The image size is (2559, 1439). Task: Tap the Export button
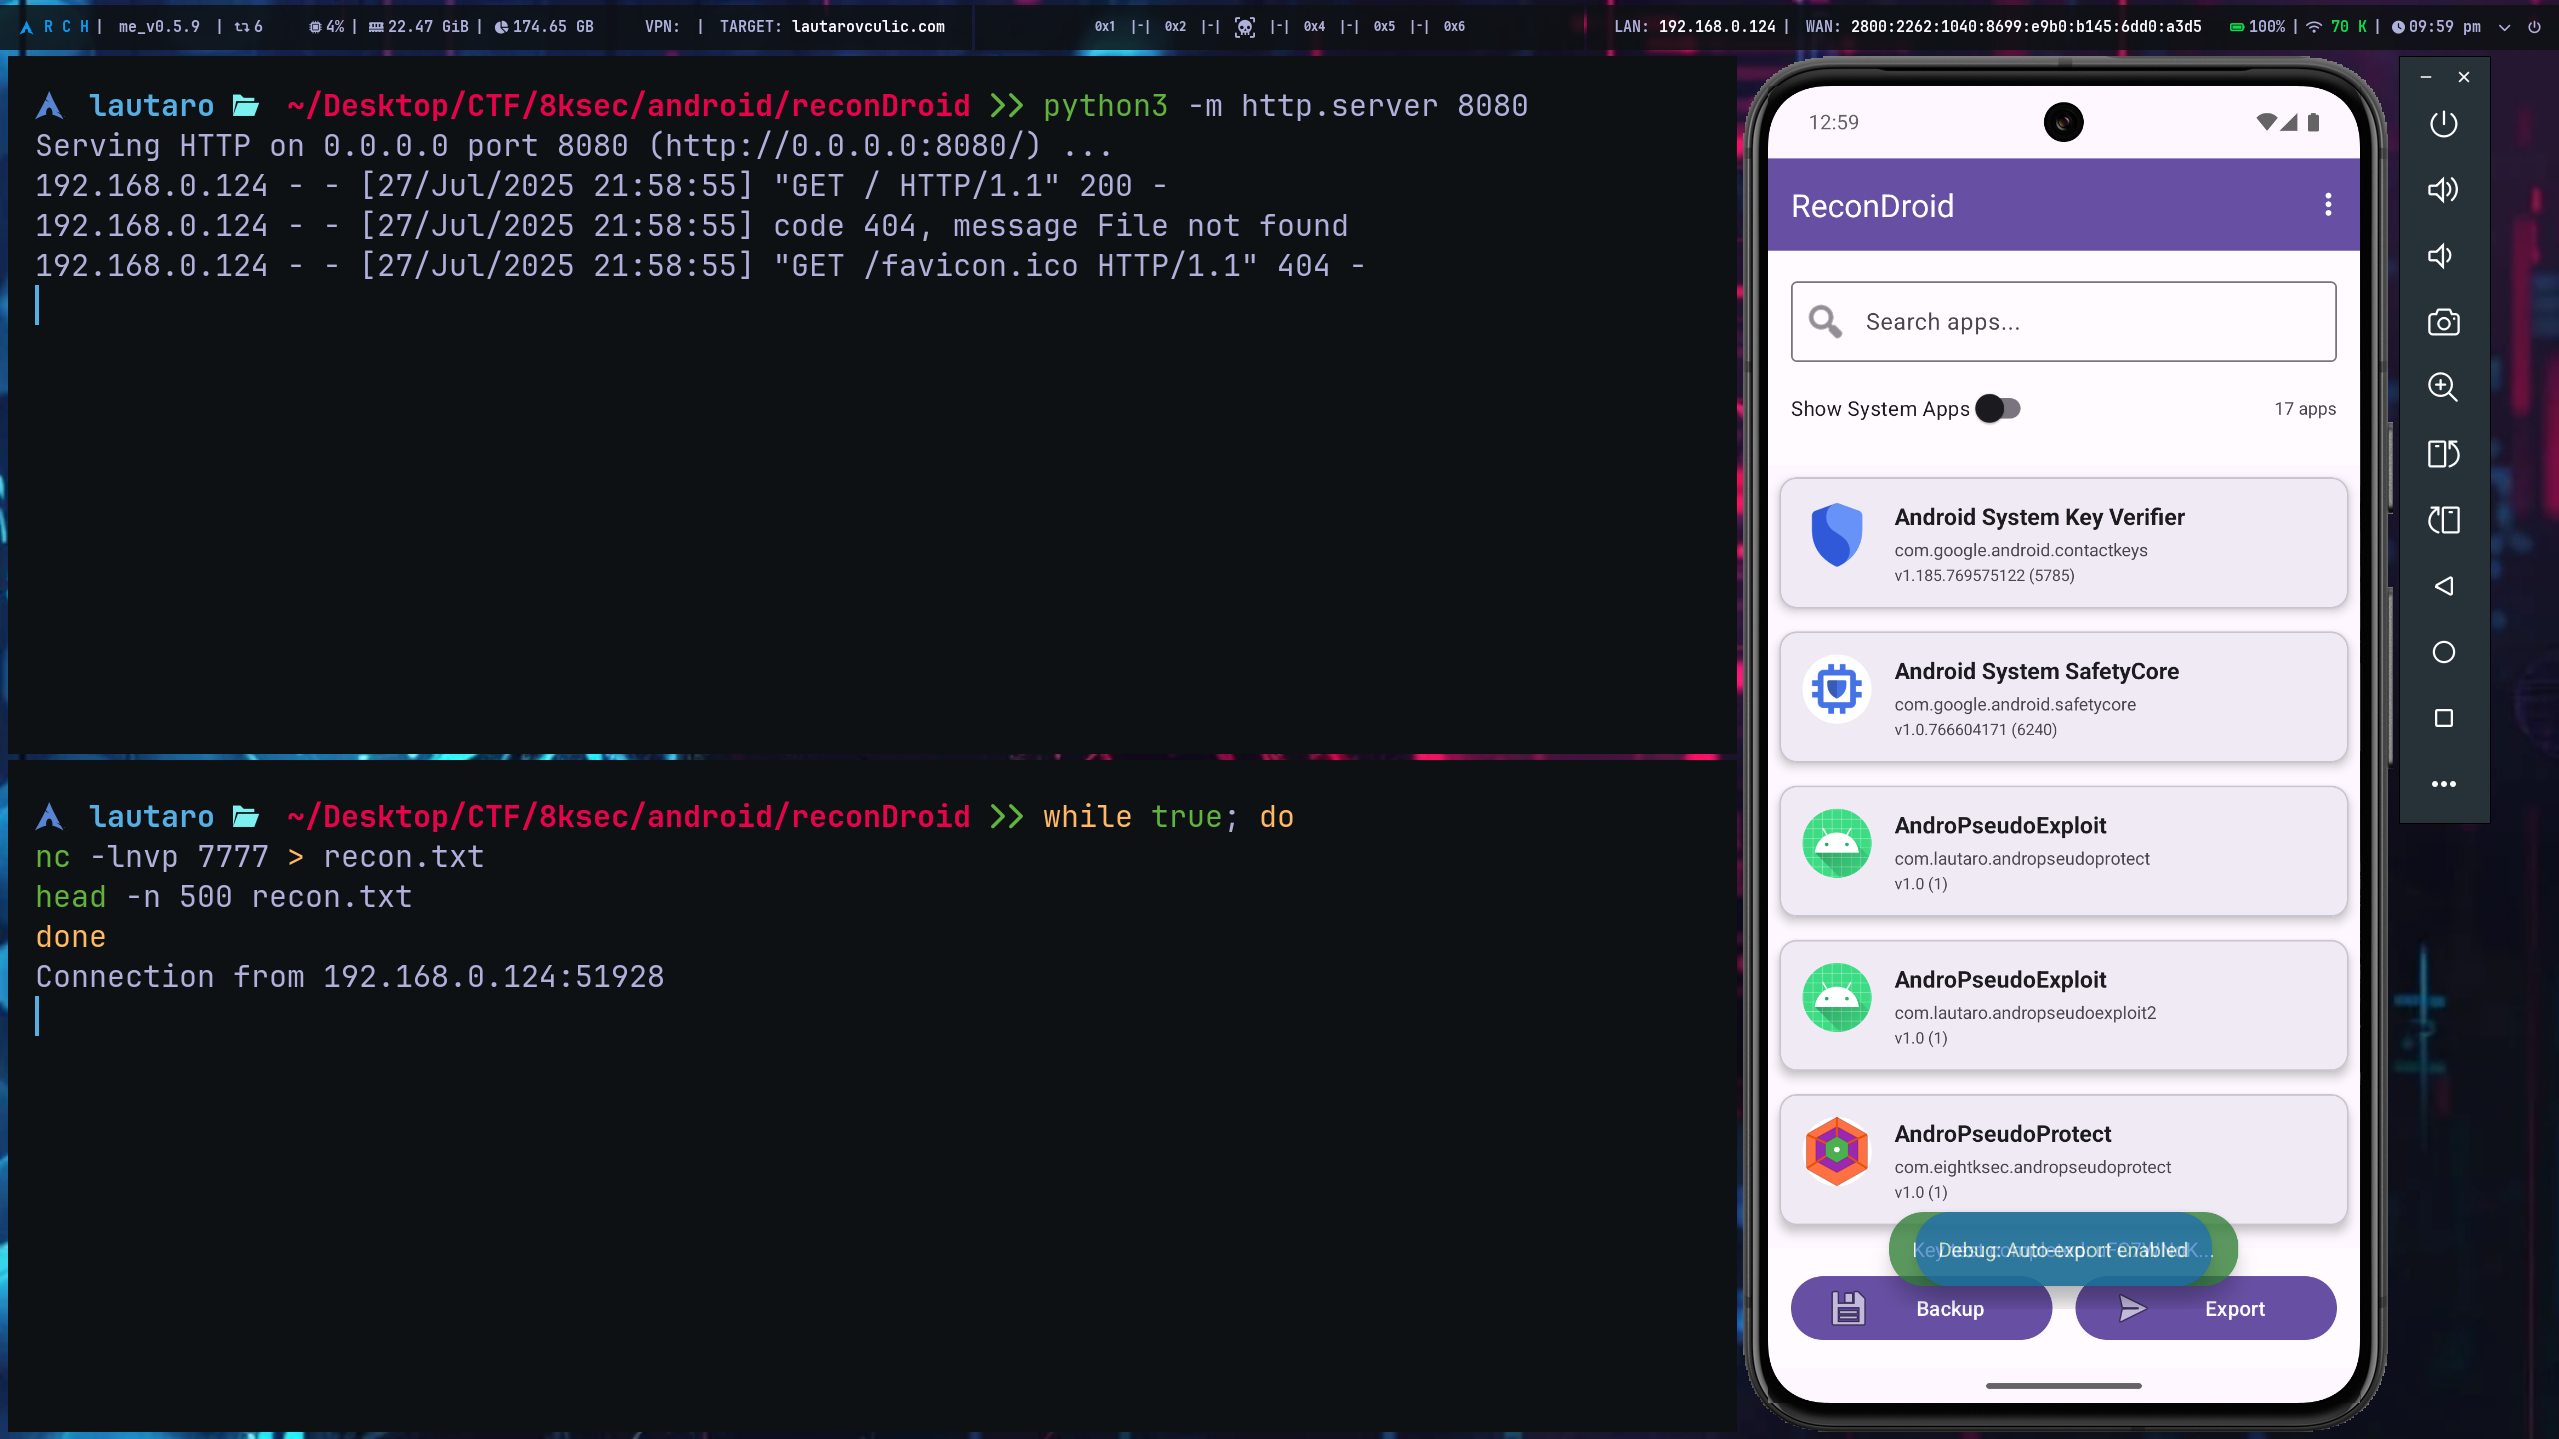point(2205,1308)
